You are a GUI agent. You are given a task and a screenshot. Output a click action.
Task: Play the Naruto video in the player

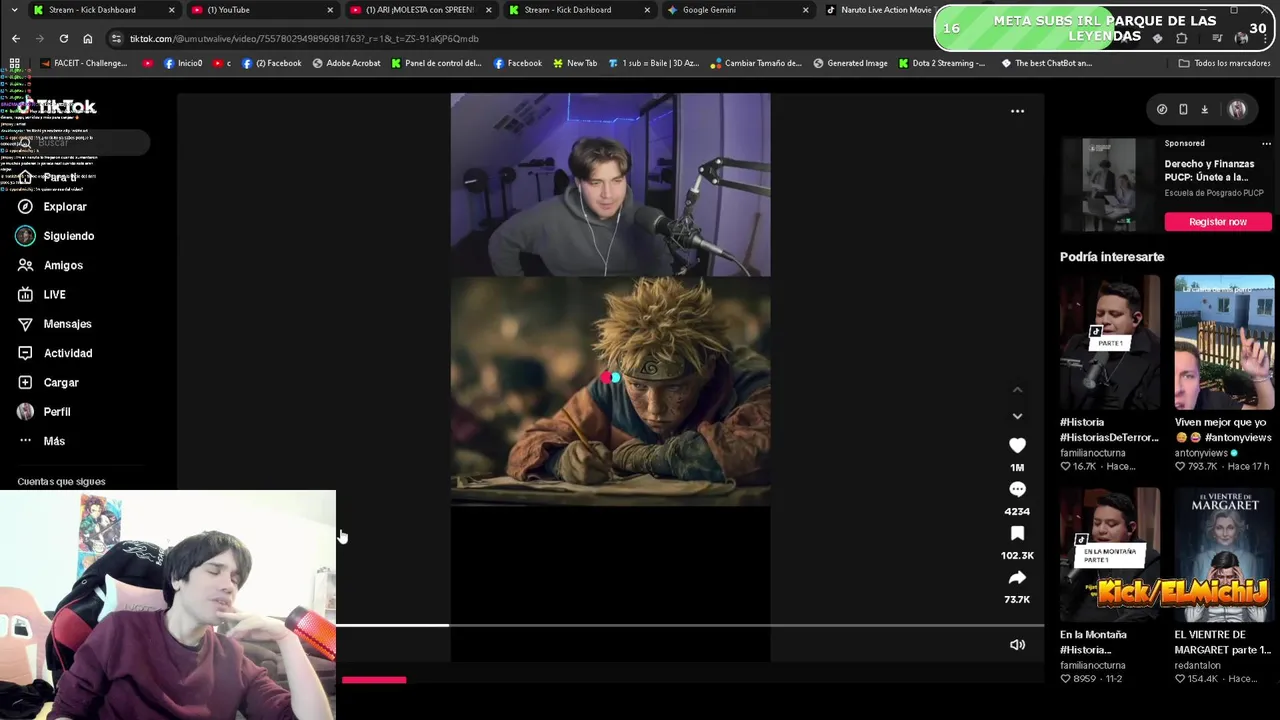coord(610,377)
